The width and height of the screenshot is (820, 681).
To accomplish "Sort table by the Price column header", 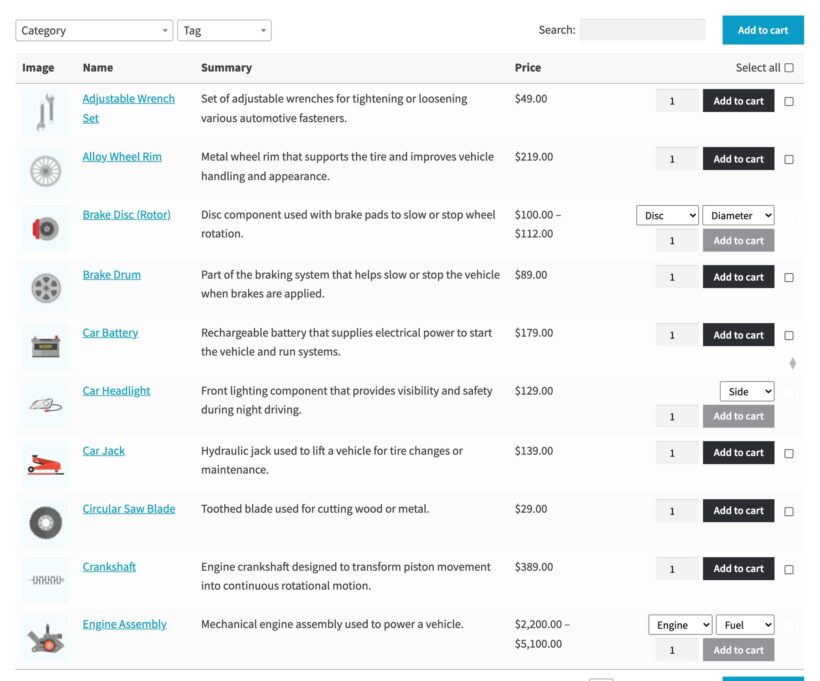I will point(528,67).
